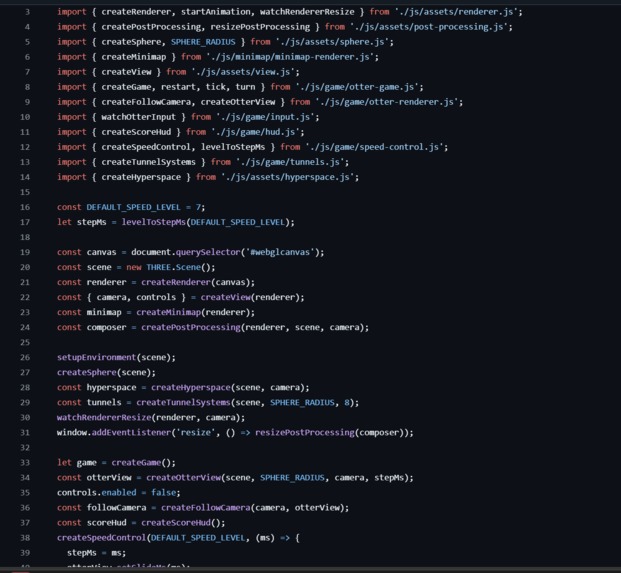The height and width of the screenshot is (573, 621).
Task: Click the './js/game/otter-renderer.js' import path
Action: (387, 102)
